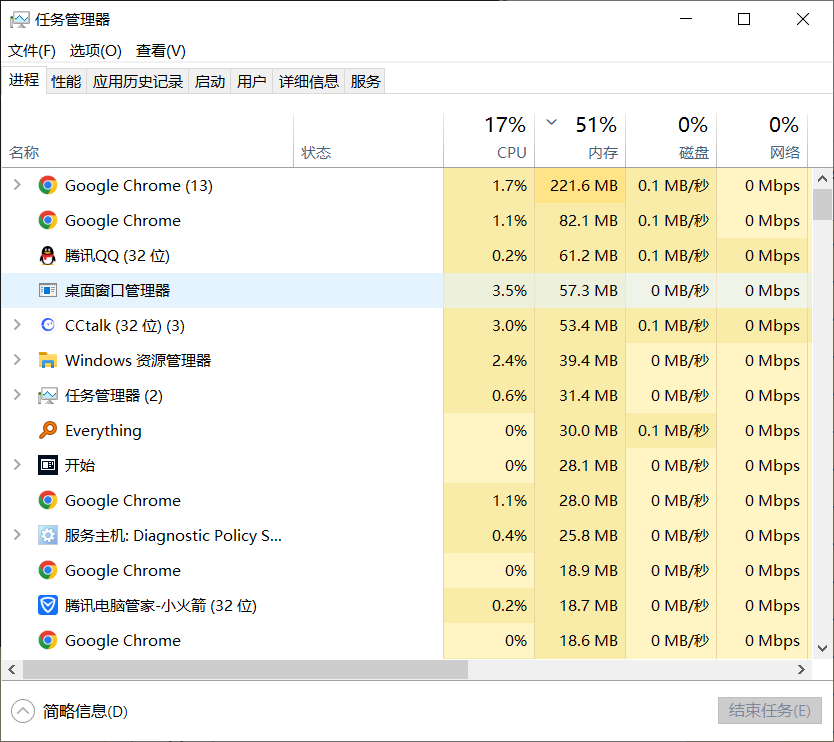Switch to the 应用历史记录 tab
The height and width of the screenshot is (742, 834).
pos(138,81)
